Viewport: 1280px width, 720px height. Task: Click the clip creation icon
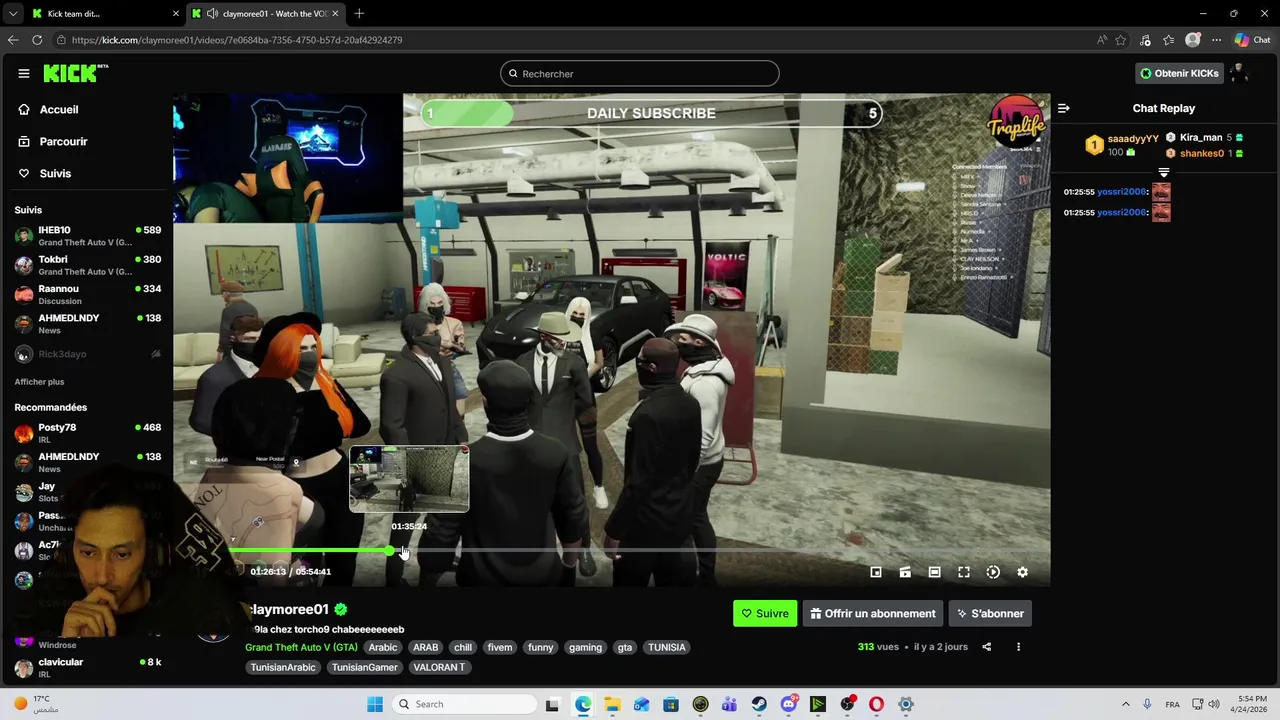(905, 572)
